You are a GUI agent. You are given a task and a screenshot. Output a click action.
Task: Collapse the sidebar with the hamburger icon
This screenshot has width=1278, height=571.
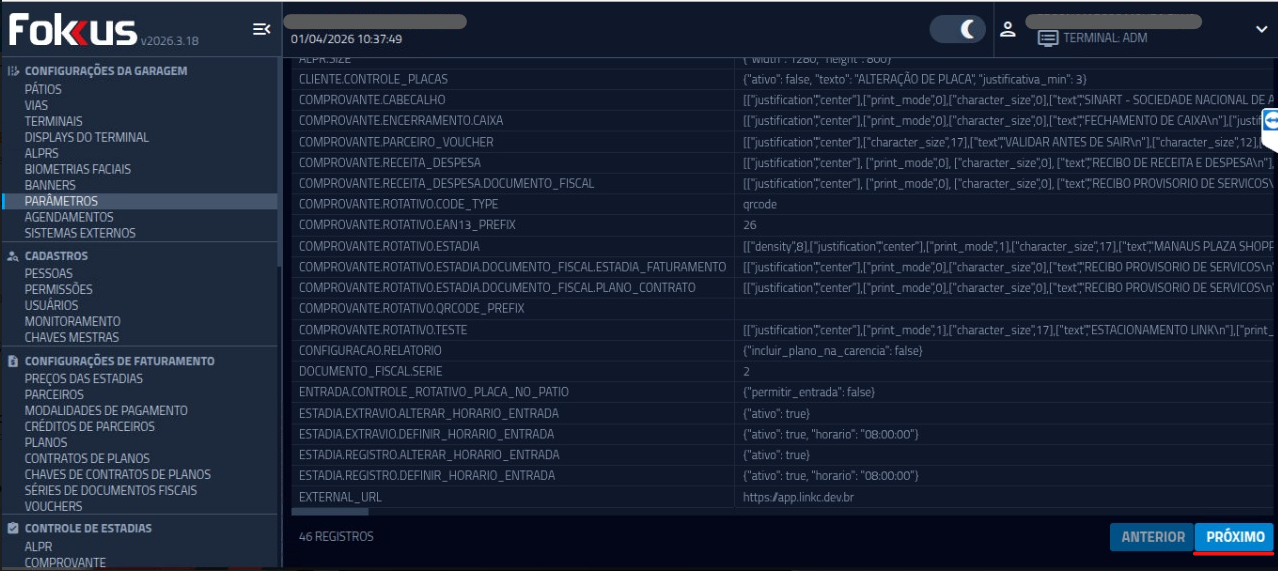261,29
